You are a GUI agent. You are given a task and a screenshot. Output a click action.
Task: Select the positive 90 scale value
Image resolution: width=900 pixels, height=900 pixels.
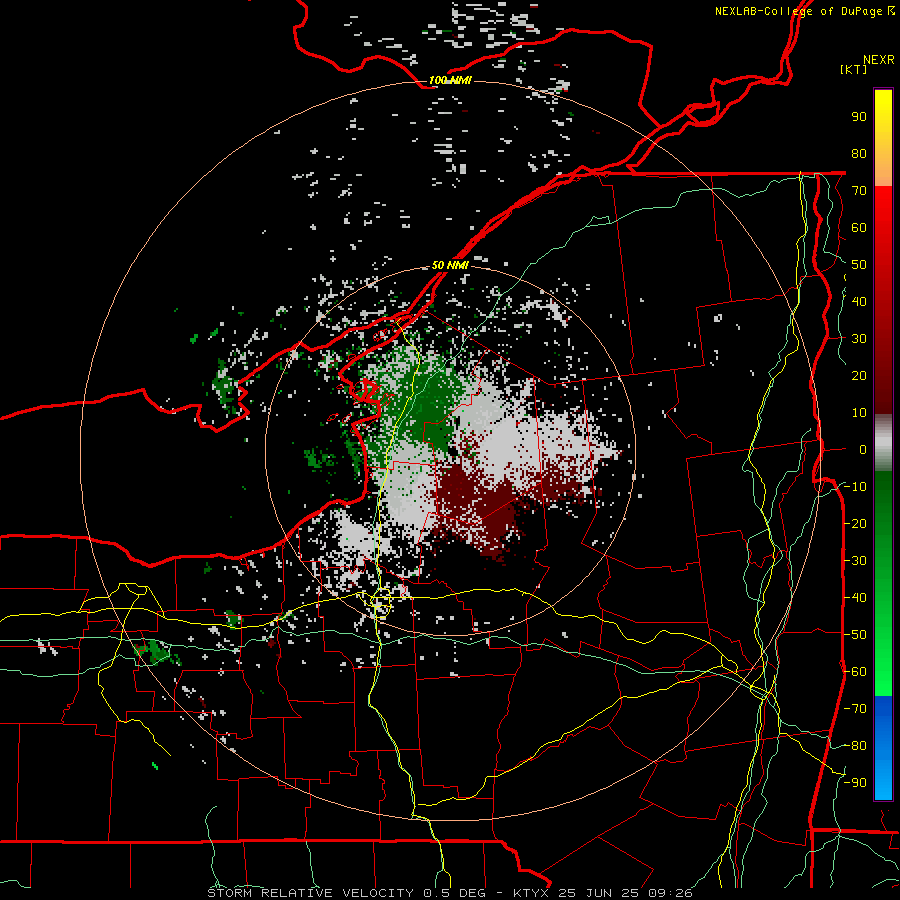(x=859, y=117)
